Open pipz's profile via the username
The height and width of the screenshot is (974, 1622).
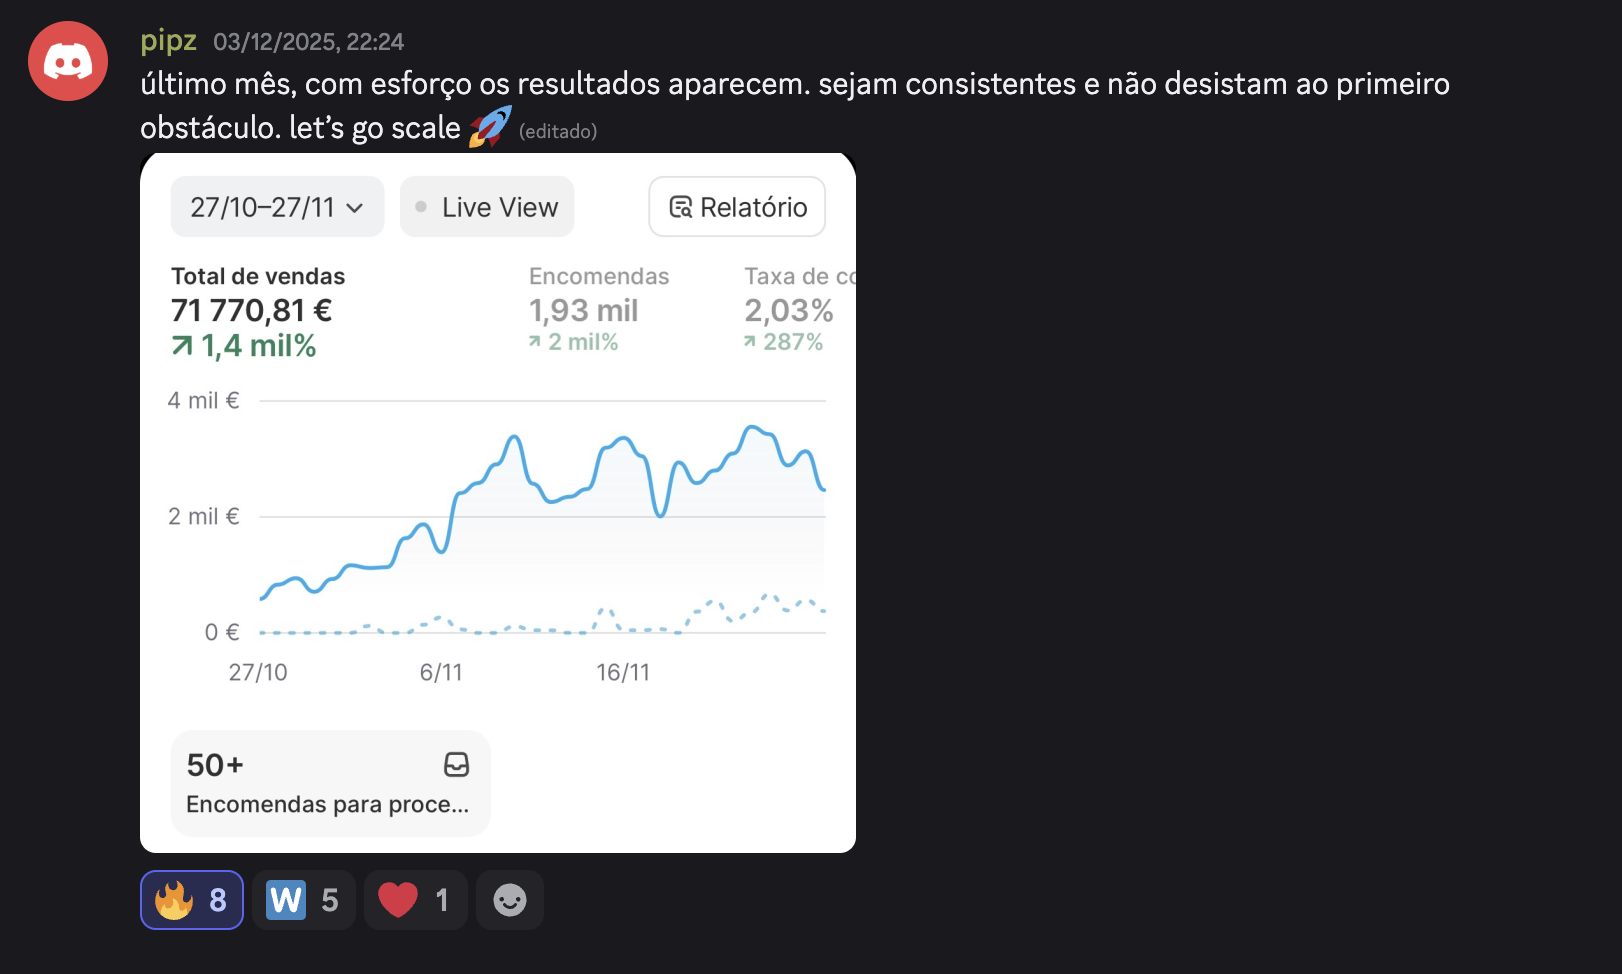pyautogui.click(x=168, y=41)
